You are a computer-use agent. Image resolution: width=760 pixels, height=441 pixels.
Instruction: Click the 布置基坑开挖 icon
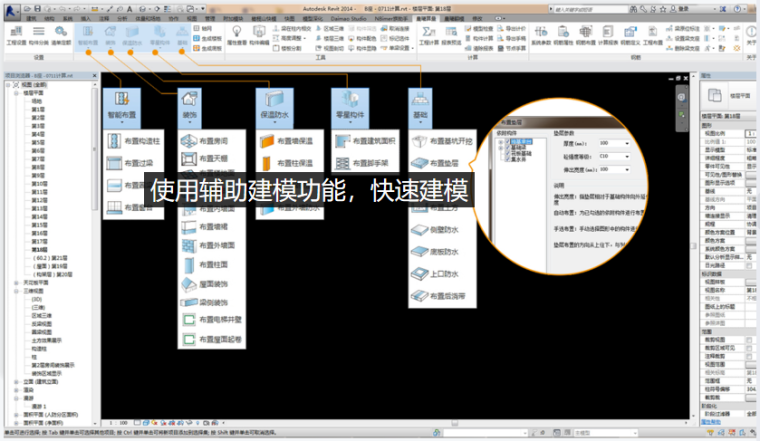(x=418, y=140)
